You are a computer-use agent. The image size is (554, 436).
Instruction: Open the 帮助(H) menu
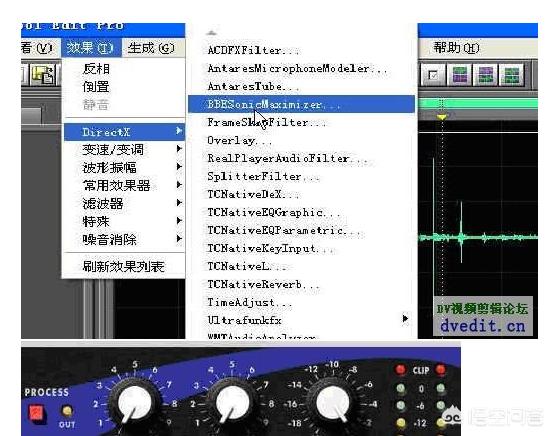click(x=456, y=48)
